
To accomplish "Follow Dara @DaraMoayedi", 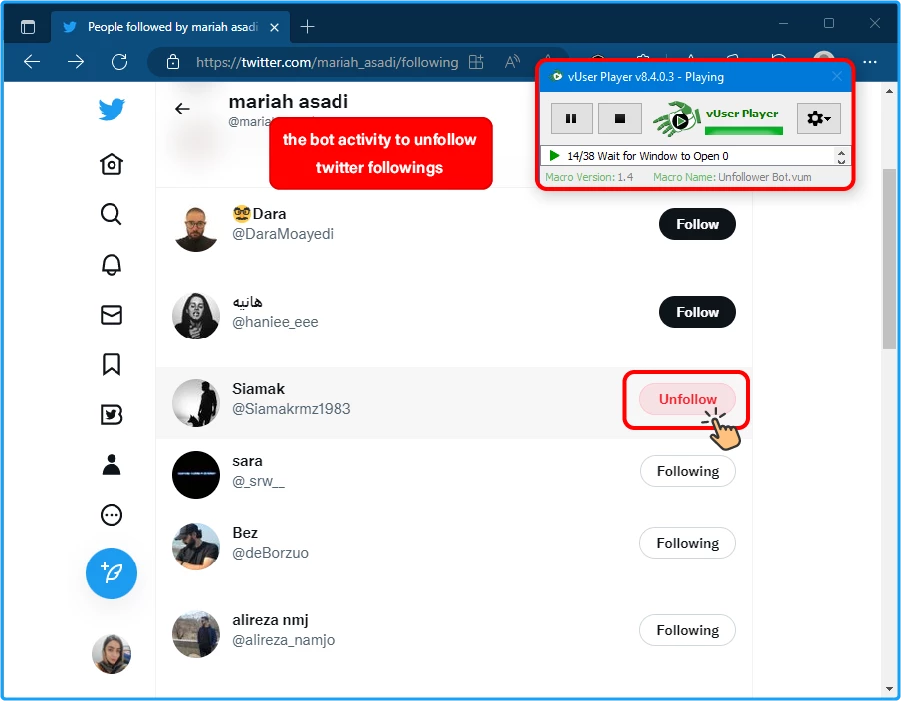I will pyautogui.click(x=697, y=224).
